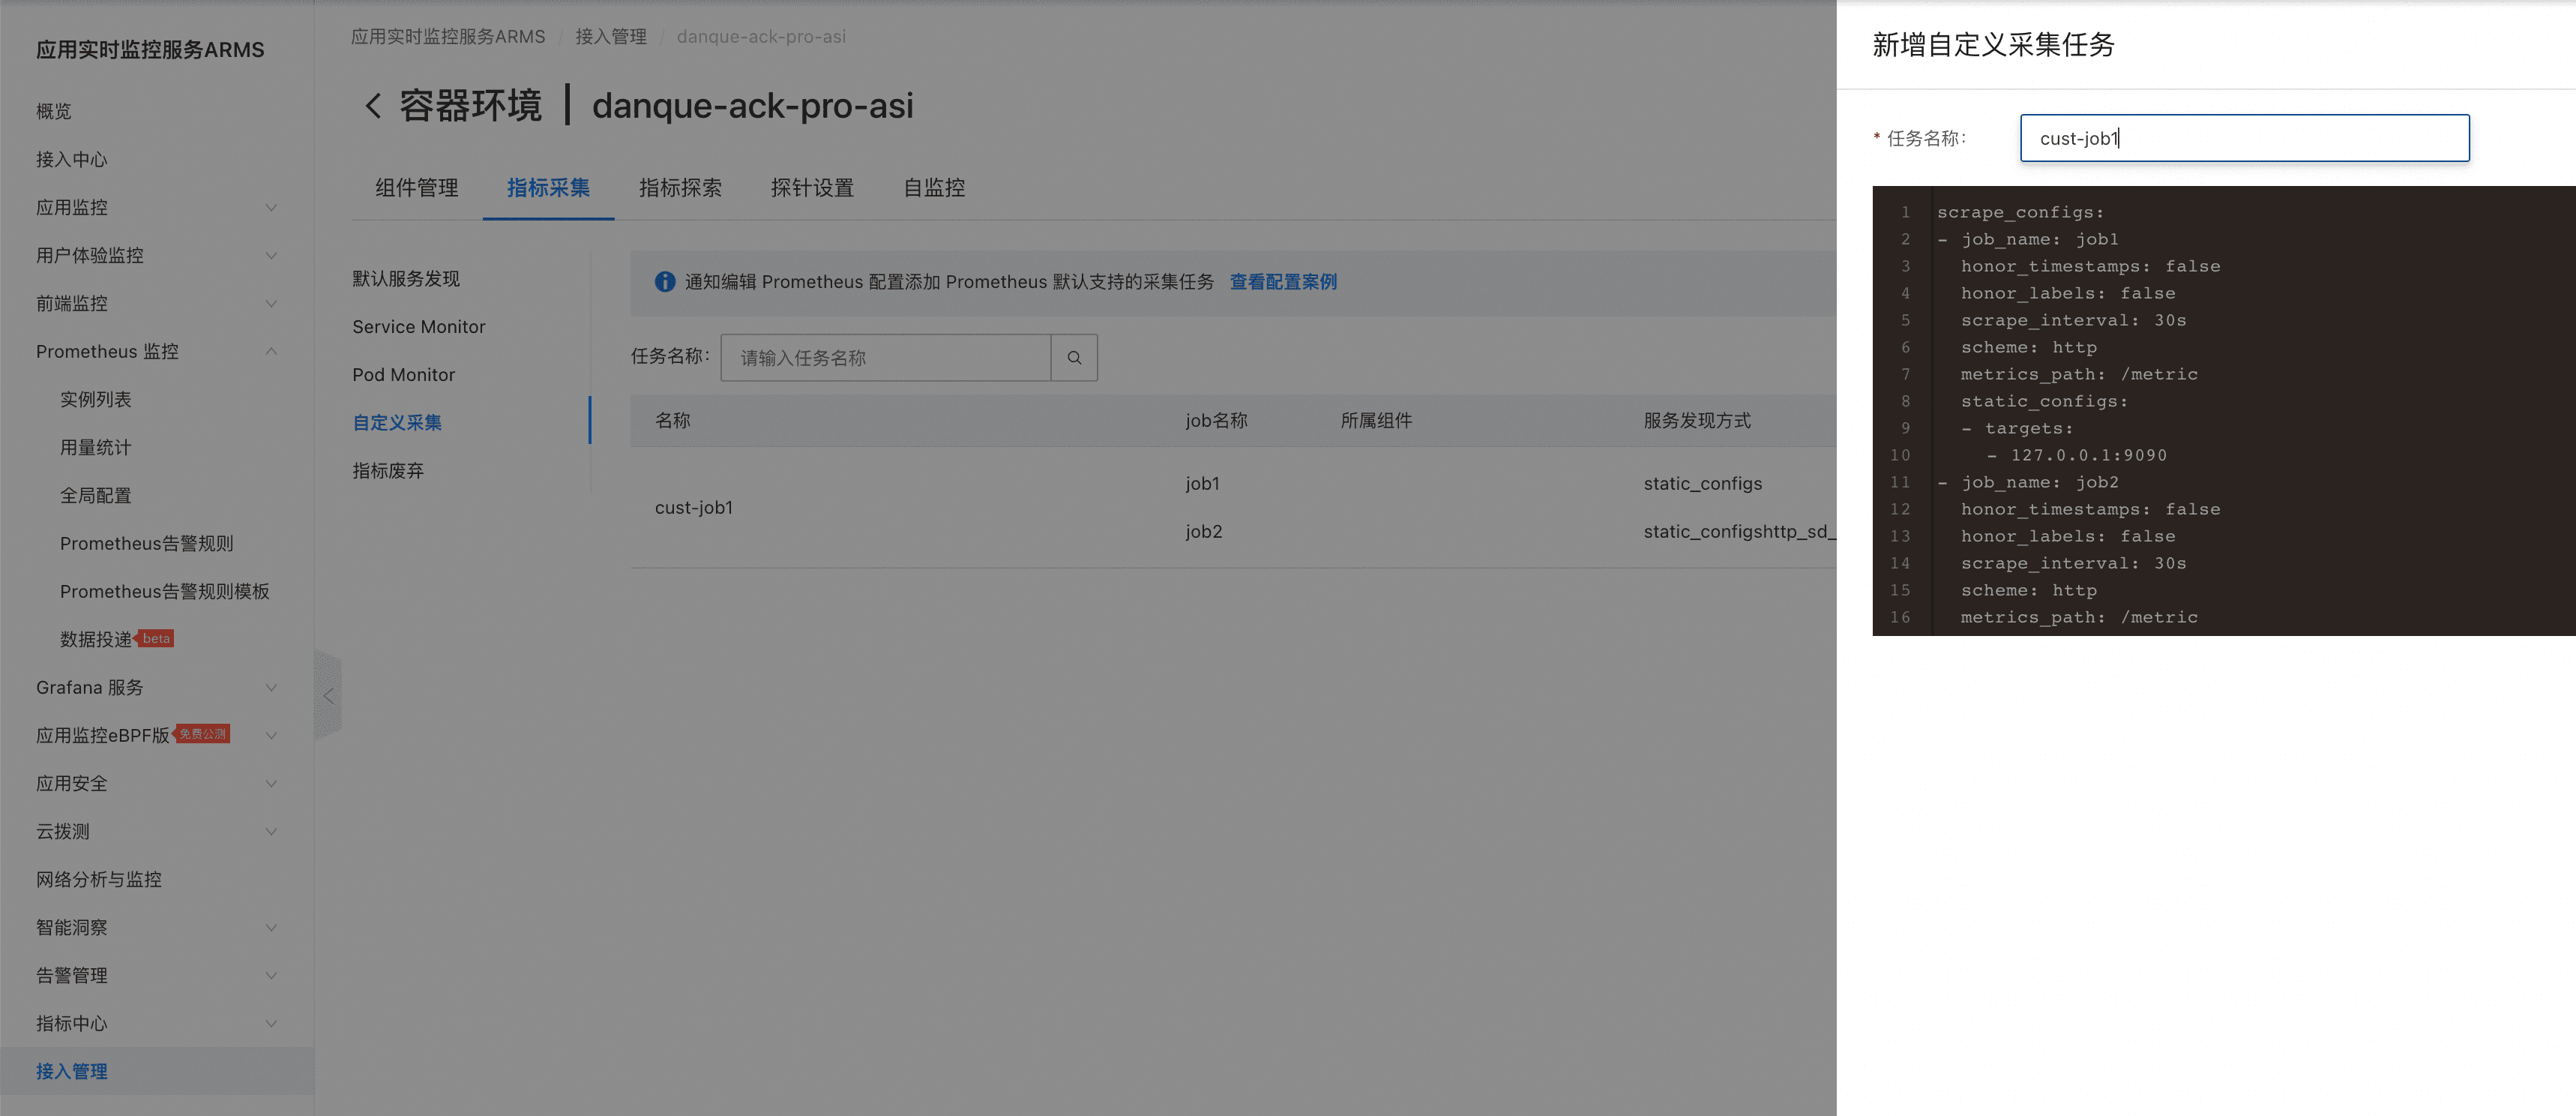Click the 任务名称 field containing cust-job1
This screenshot has height=1116, width=2576.
(x=2243, y=139)
